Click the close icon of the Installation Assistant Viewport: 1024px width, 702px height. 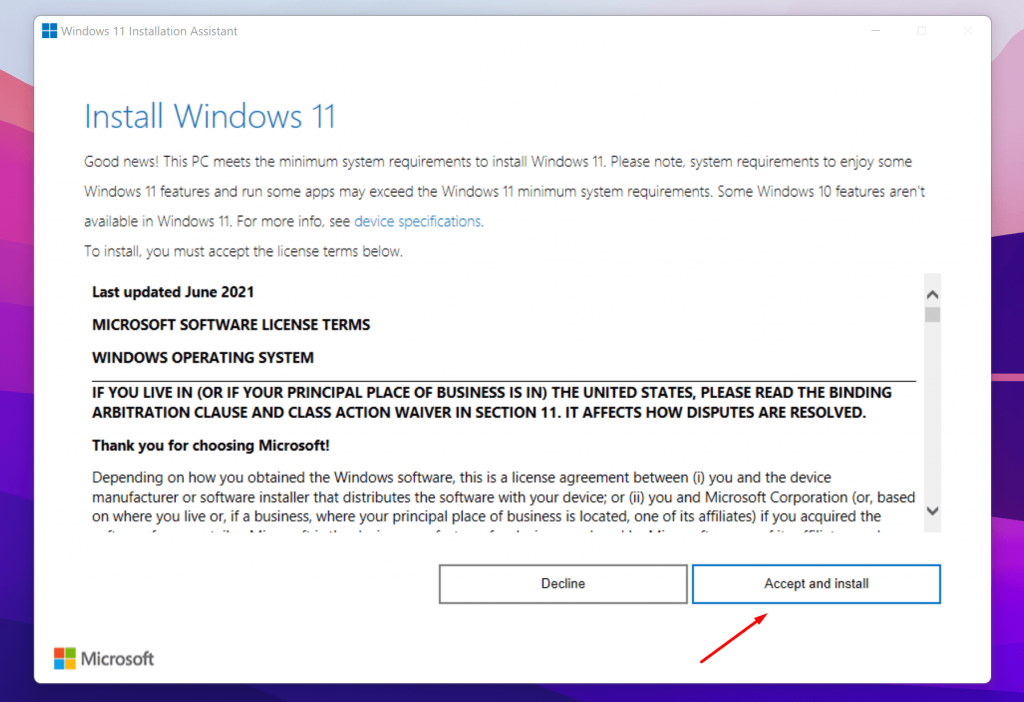point(966,31)
